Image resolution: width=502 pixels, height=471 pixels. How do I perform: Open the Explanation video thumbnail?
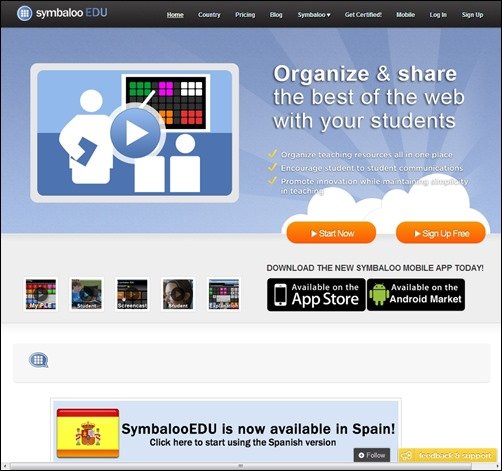pos(224,294)
